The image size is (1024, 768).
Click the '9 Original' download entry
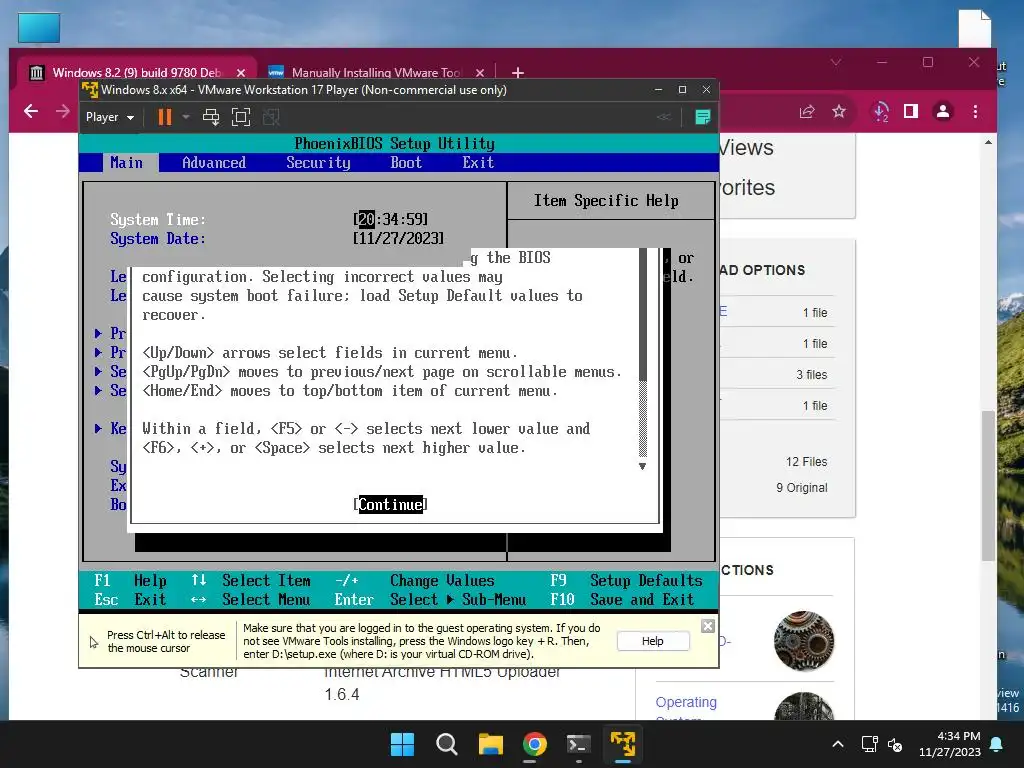point(801,488)
